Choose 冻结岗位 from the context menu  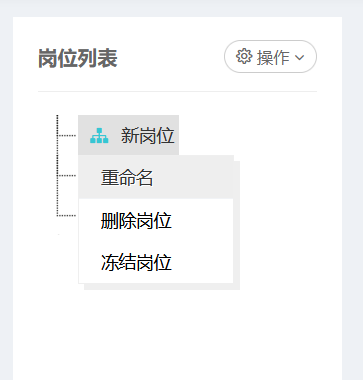tap(156, 262)
